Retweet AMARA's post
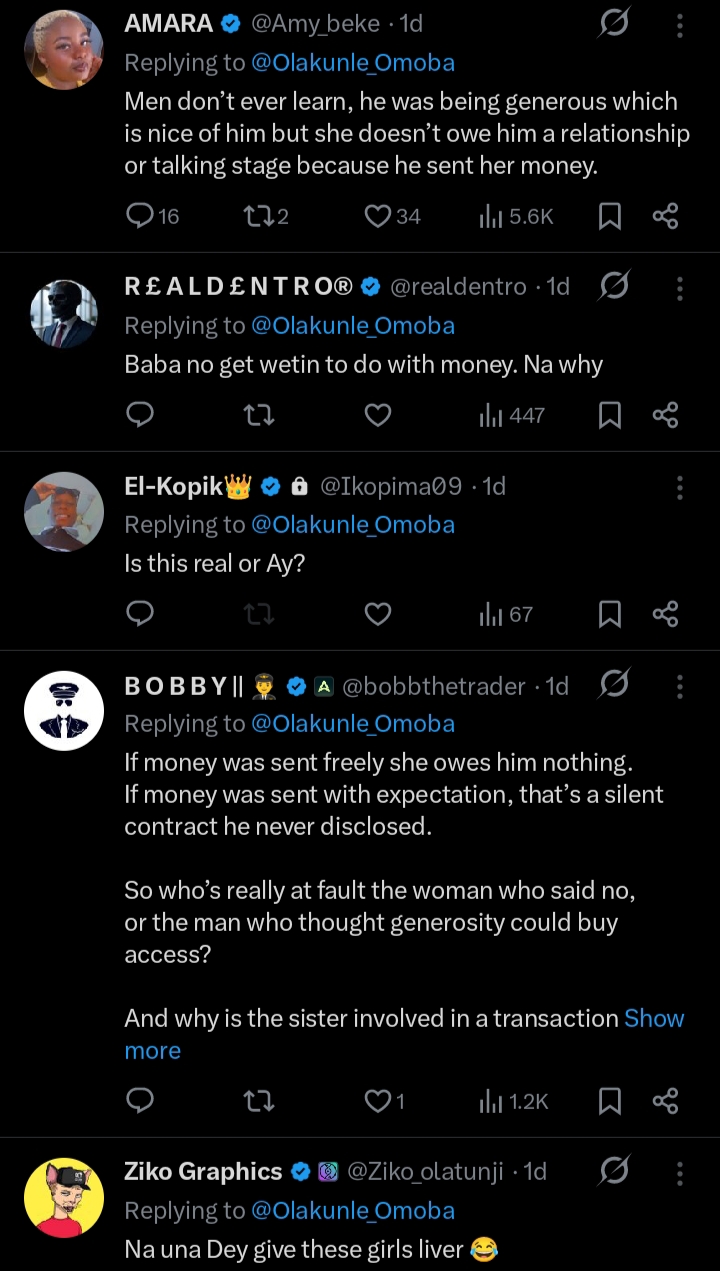Screen dimensions: 720x1271 [x=259, y=216]
